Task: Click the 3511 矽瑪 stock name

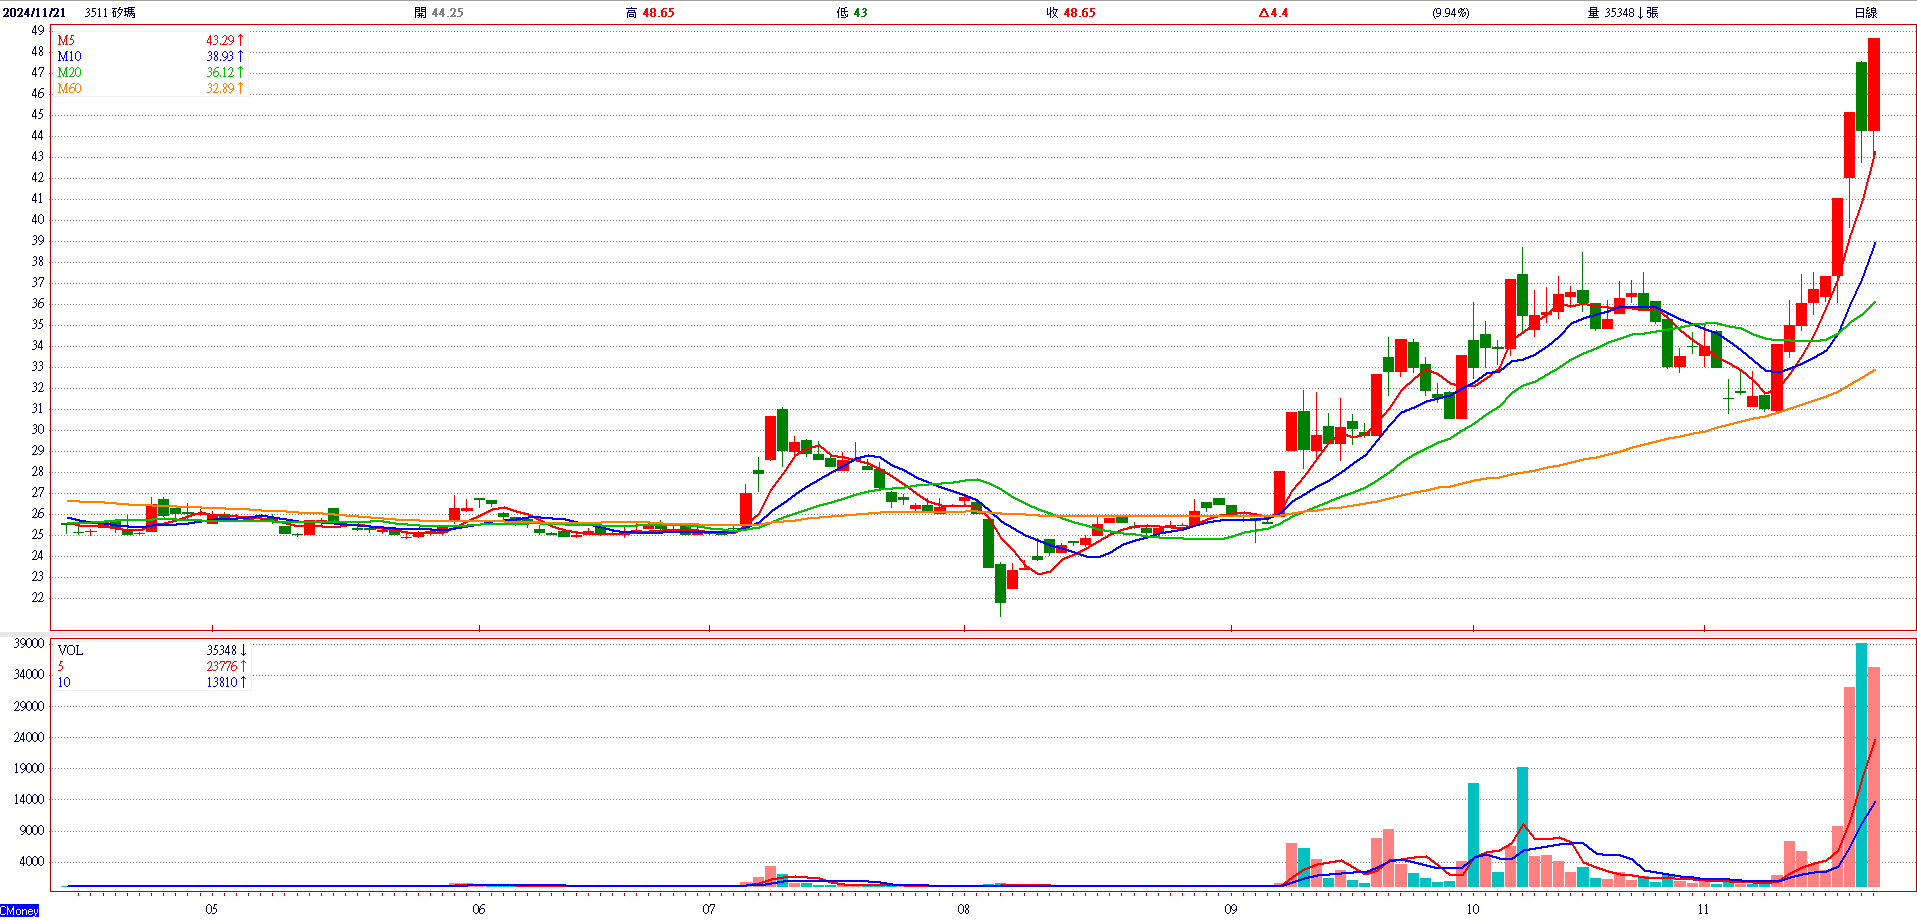Action: click(110, 13)
